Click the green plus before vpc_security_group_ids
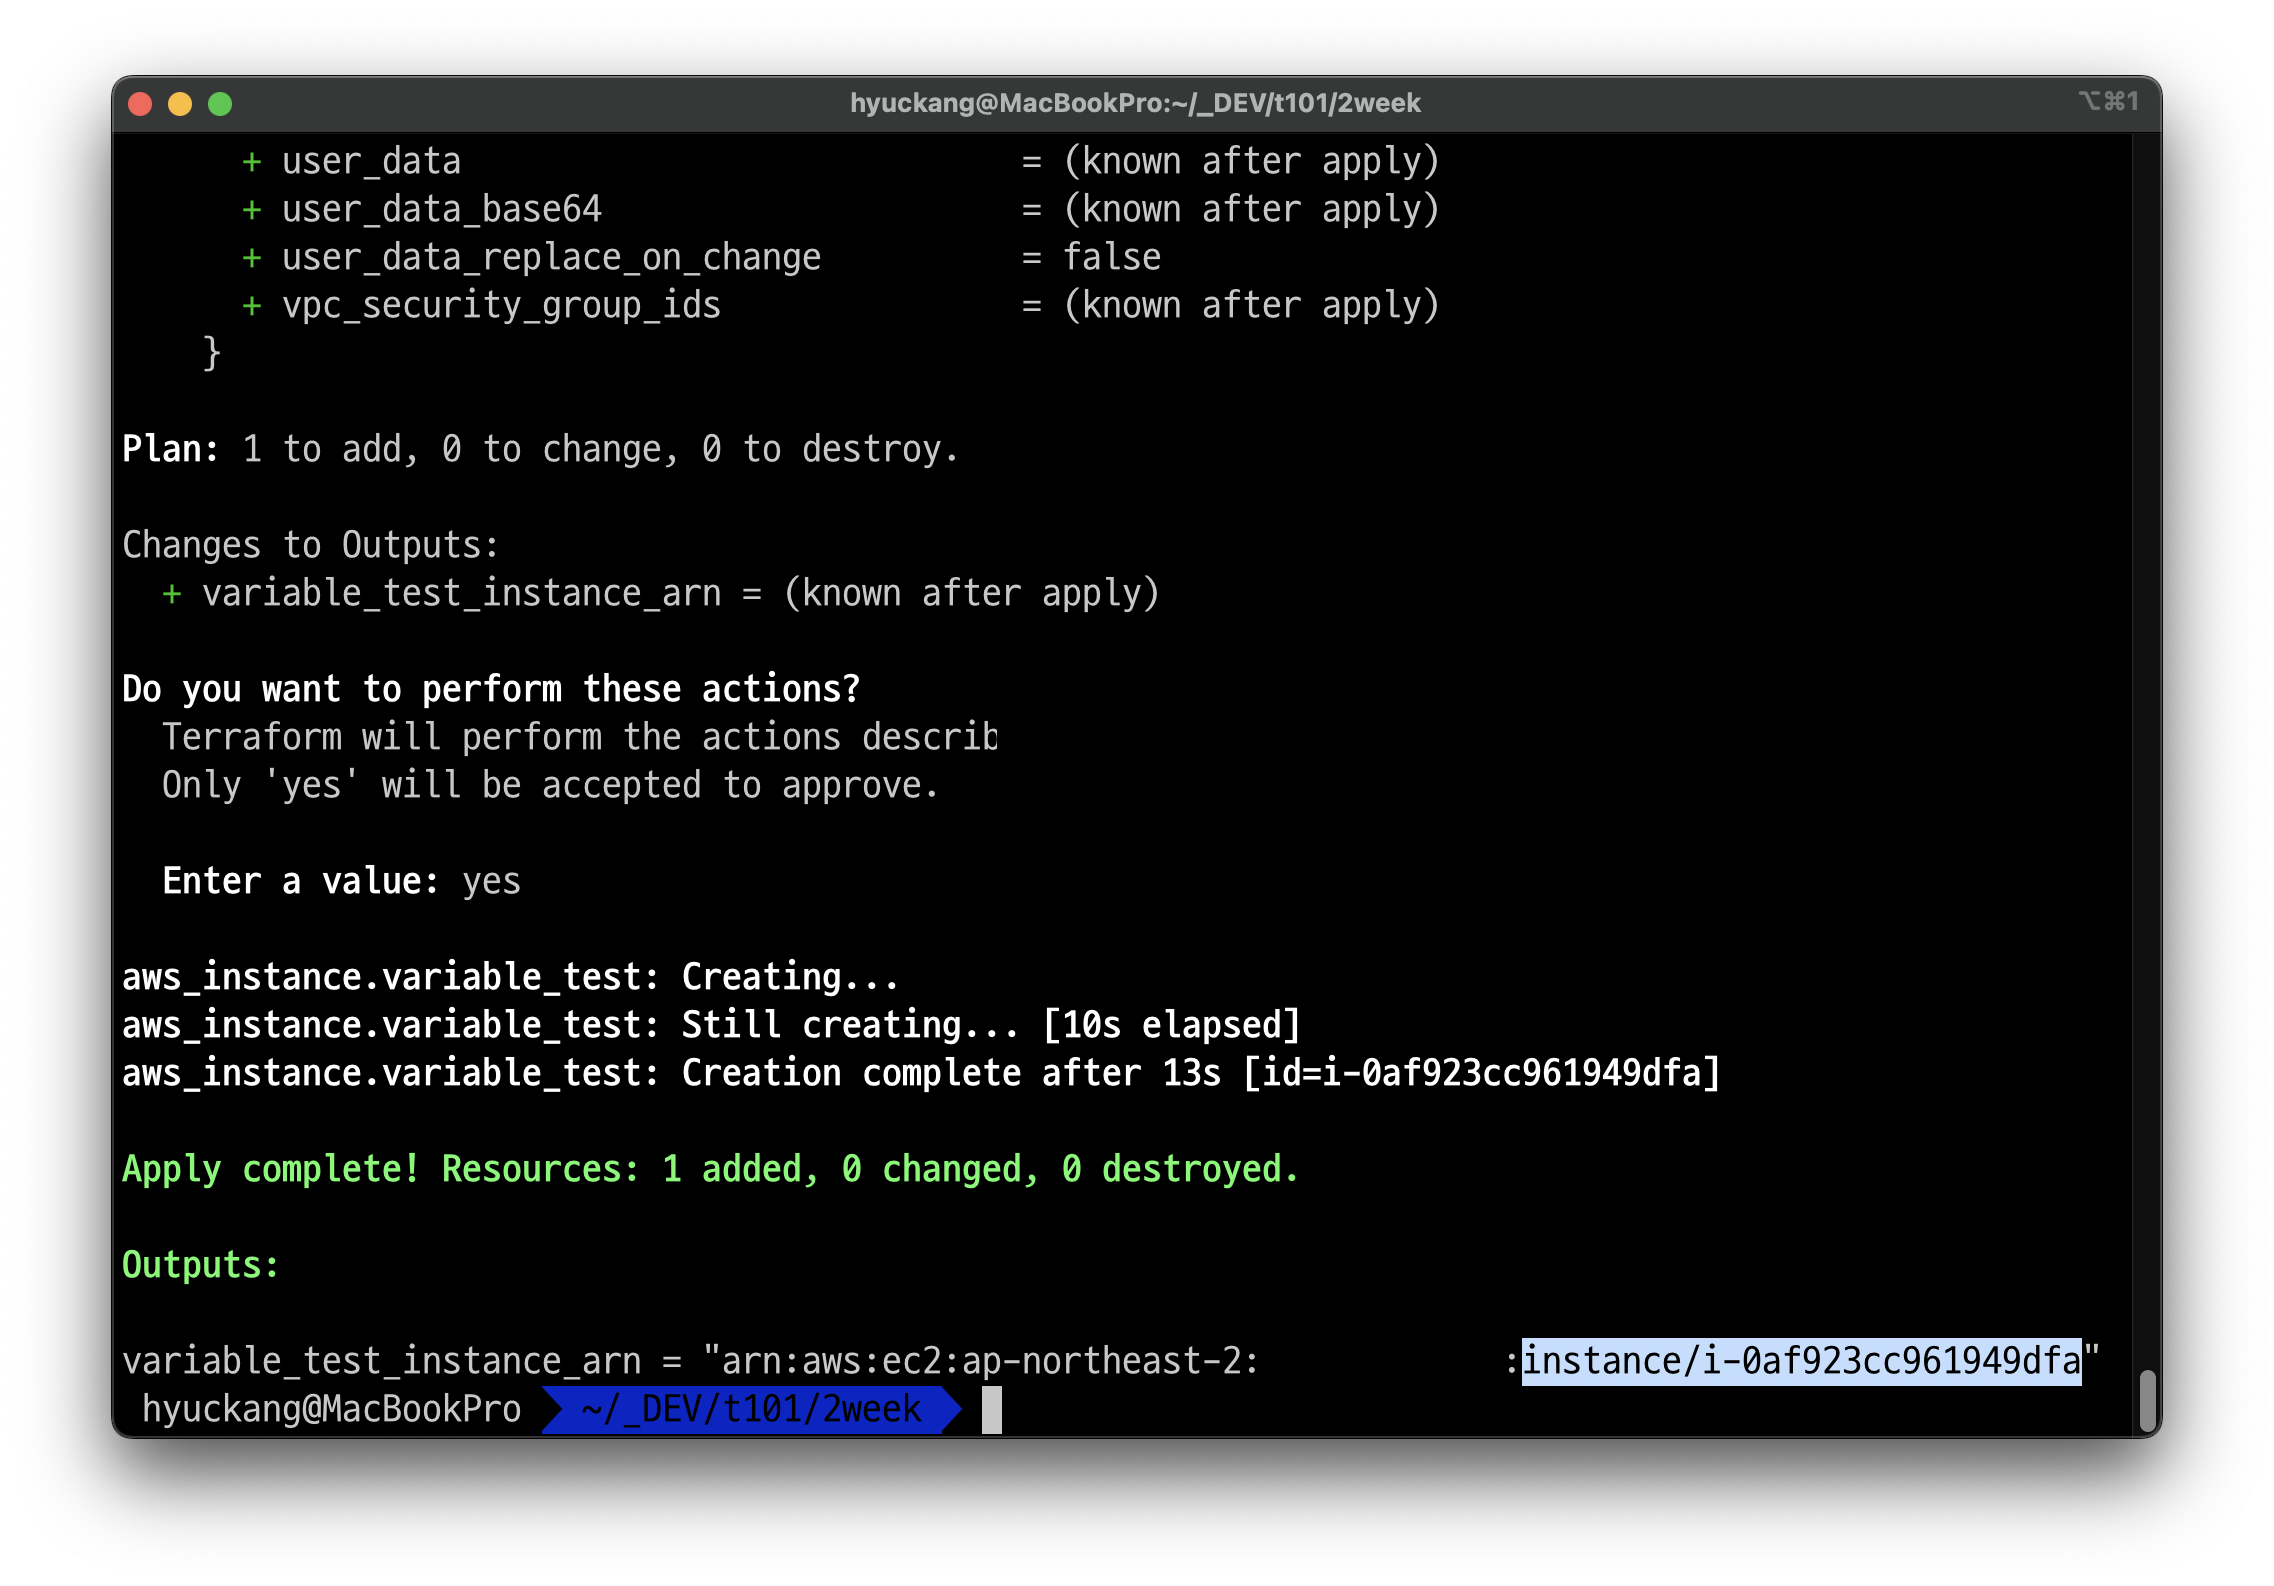Viewport: 2274px width, 1586px height. pyautogui.click(x=252, y=306)
